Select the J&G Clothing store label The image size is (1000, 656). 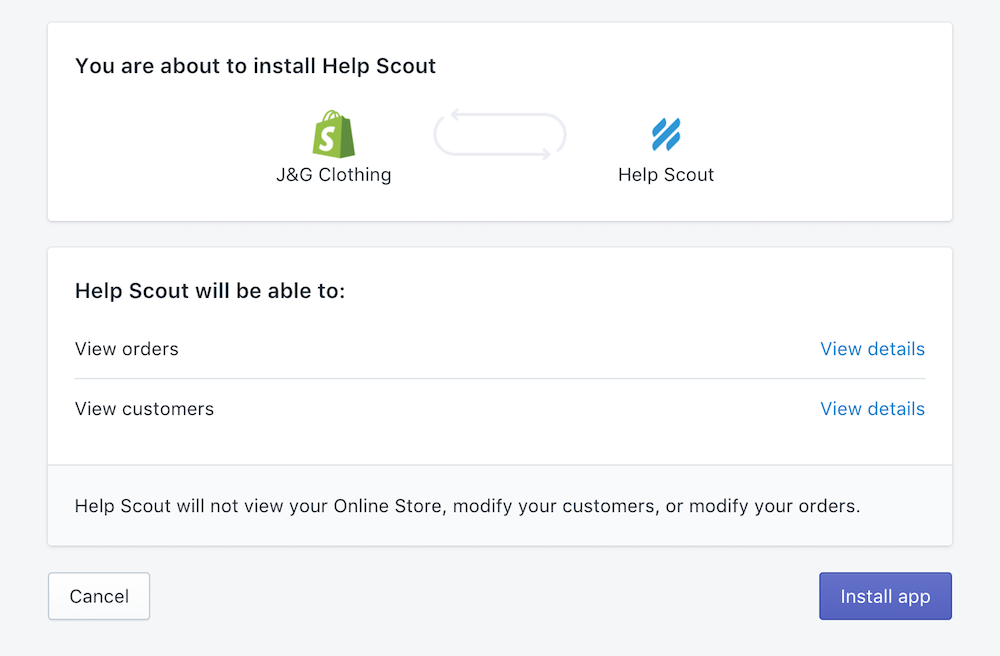334,175
